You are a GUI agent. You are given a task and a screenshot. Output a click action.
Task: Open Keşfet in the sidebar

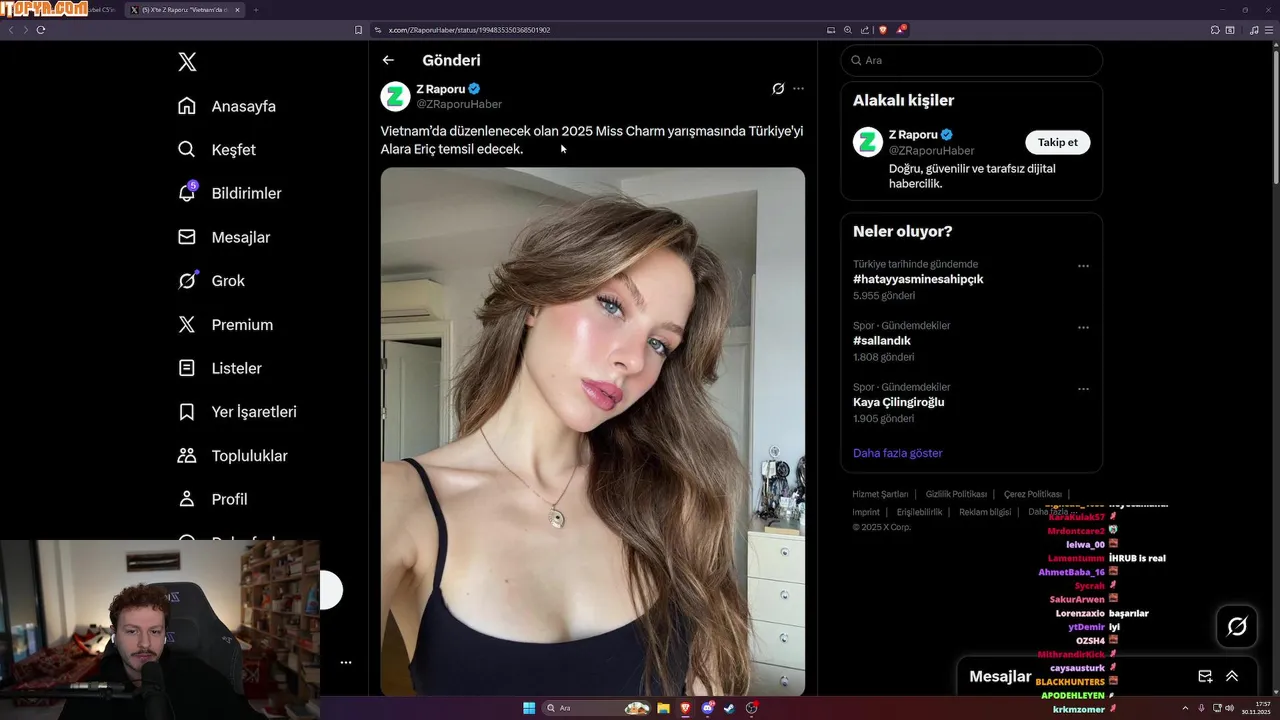tap(217, 150)
